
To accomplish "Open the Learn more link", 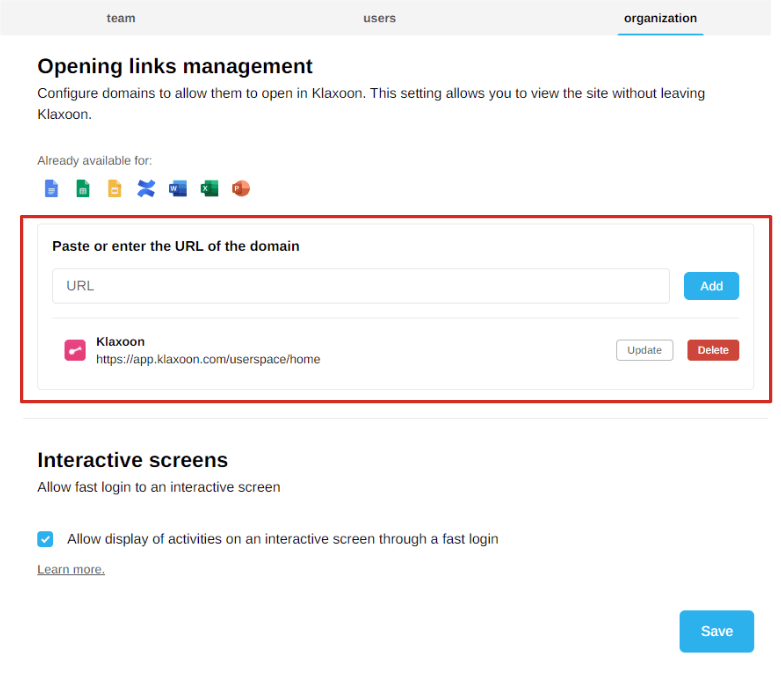I will pyautogui.click(x=71, y=569).
